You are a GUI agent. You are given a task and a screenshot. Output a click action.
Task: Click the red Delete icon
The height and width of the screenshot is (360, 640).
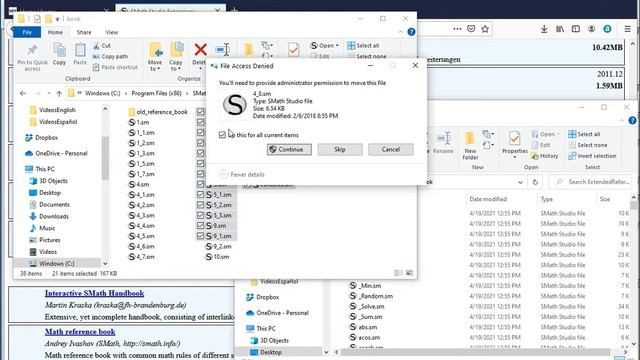200,50
